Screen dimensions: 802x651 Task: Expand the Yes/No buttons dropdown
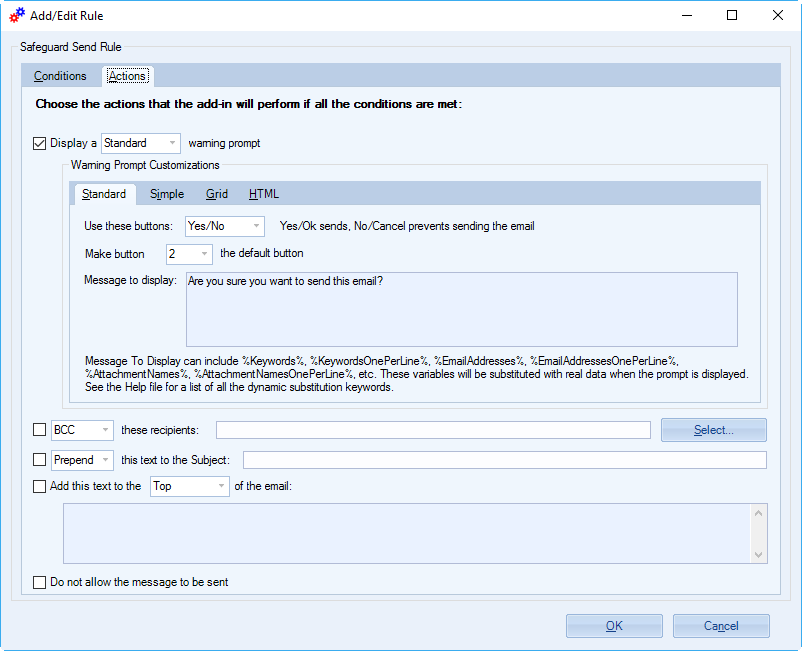click(225, 226)
